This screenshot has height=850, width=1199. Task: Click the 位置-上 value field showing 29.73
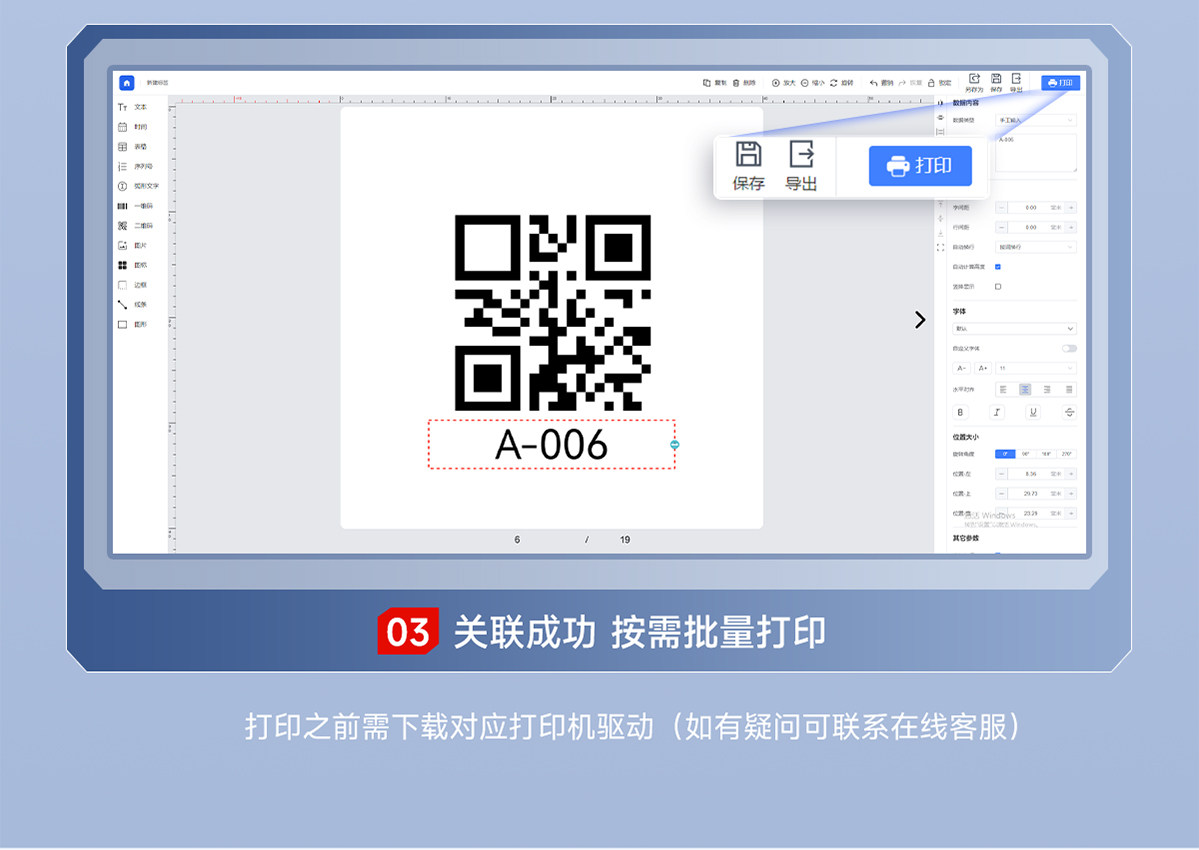click(x=1031, y=494)
